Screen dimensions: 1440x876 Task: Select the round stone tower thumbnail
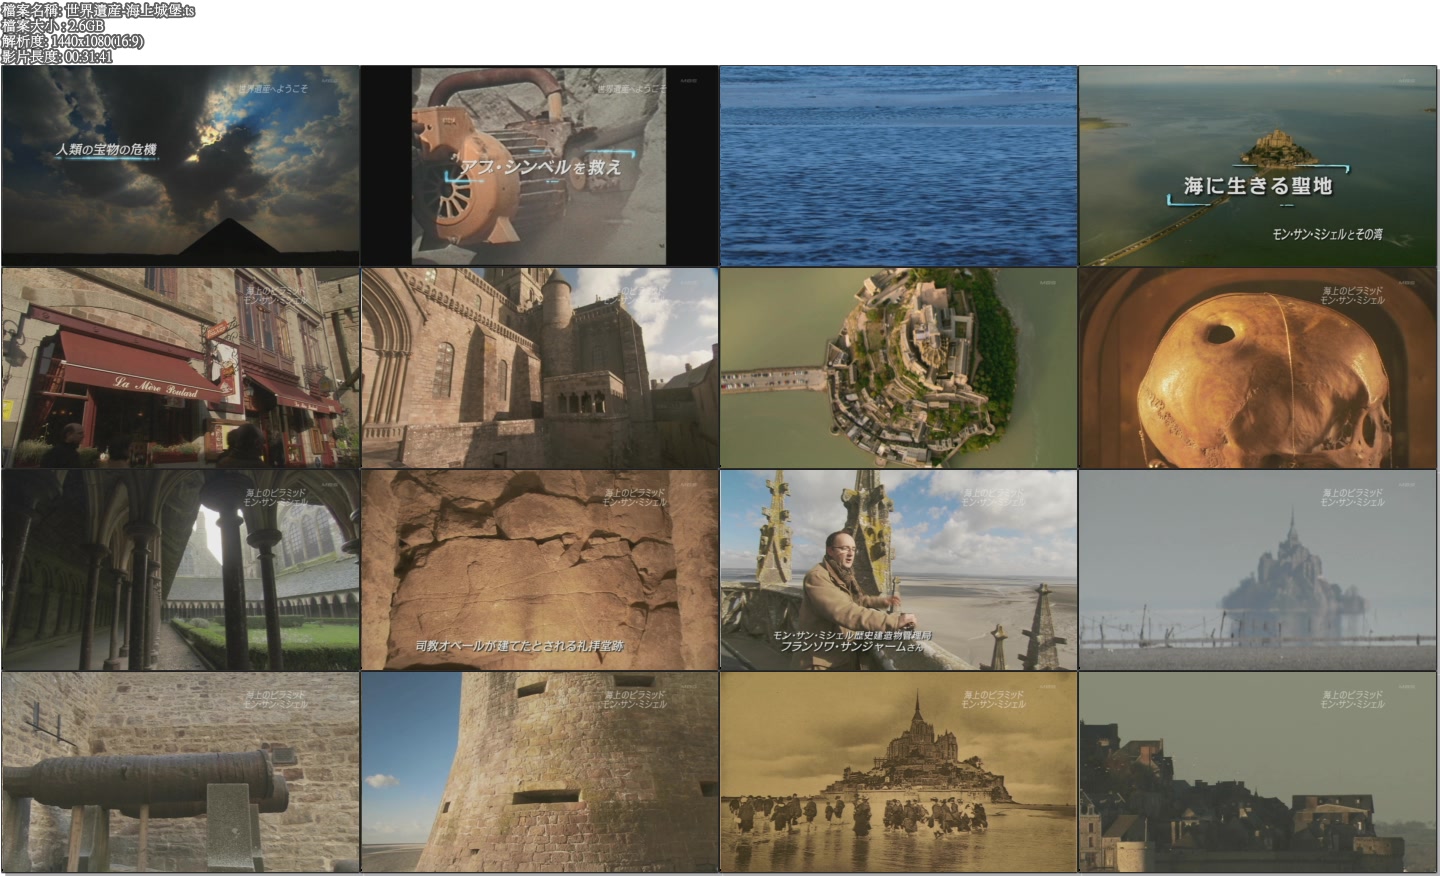(x=539, y=772)
